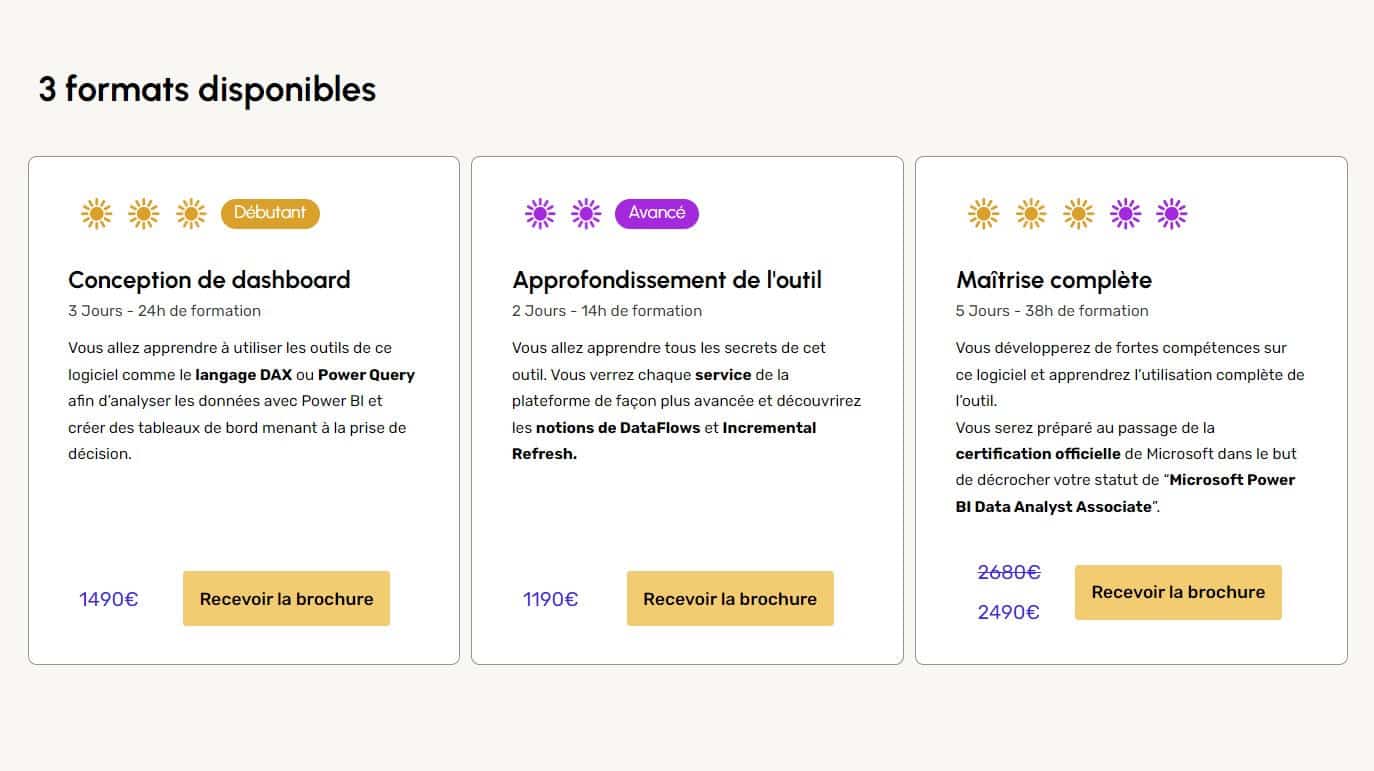This screenshot has height=771, width=1374.
Task: Click the Approfondissement de l'outil title
Action: (667, 280)
